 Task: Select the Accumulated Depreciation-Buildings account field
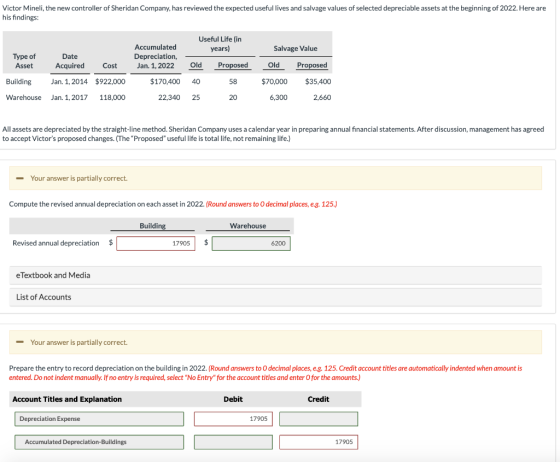[x=99, y=442]
